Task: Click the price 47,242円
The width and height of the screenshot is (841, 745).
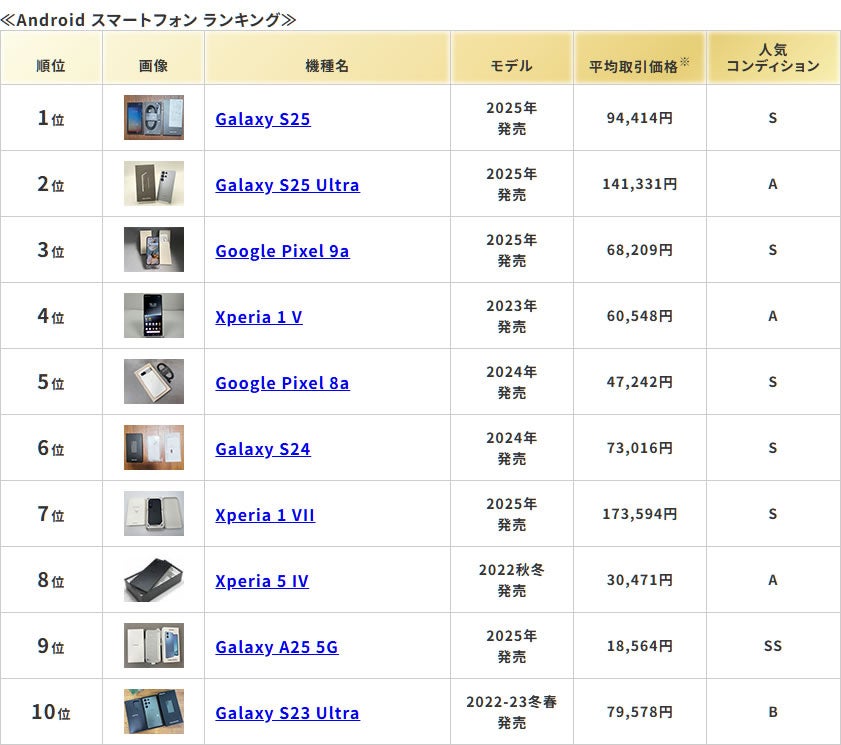Action: click(x=639, y=382)
